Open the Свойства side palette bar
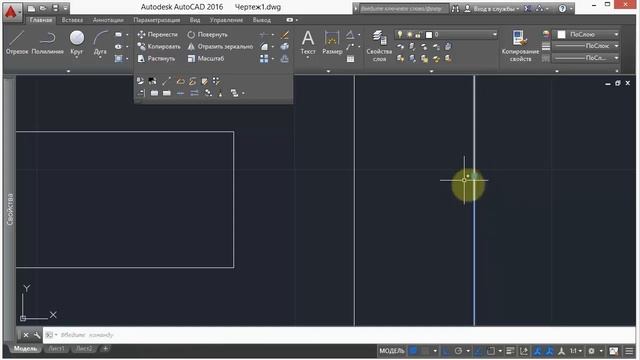The height and width of the screenshot is (360, 640). click(10, 209)
